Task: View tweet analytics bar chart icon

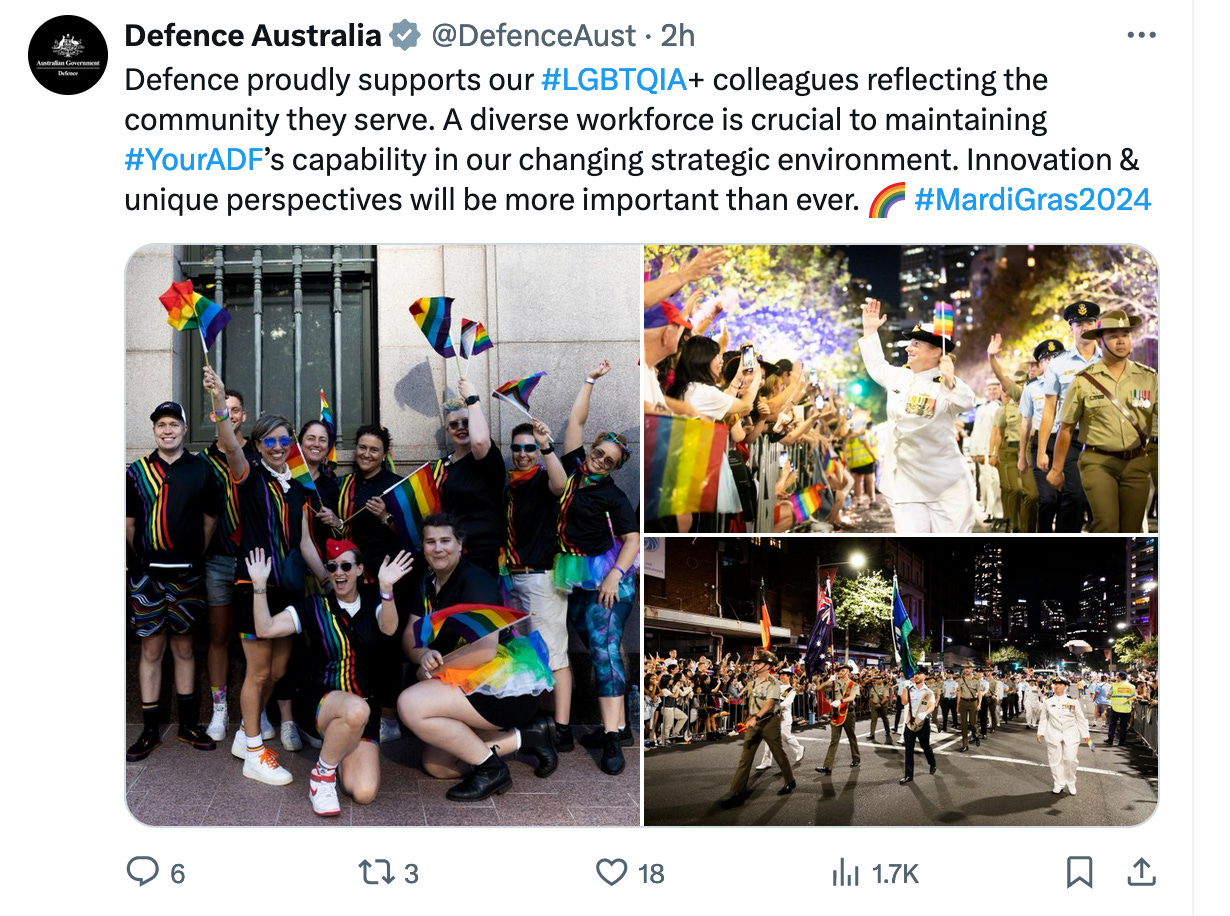Action: click(x=845, y=873)
